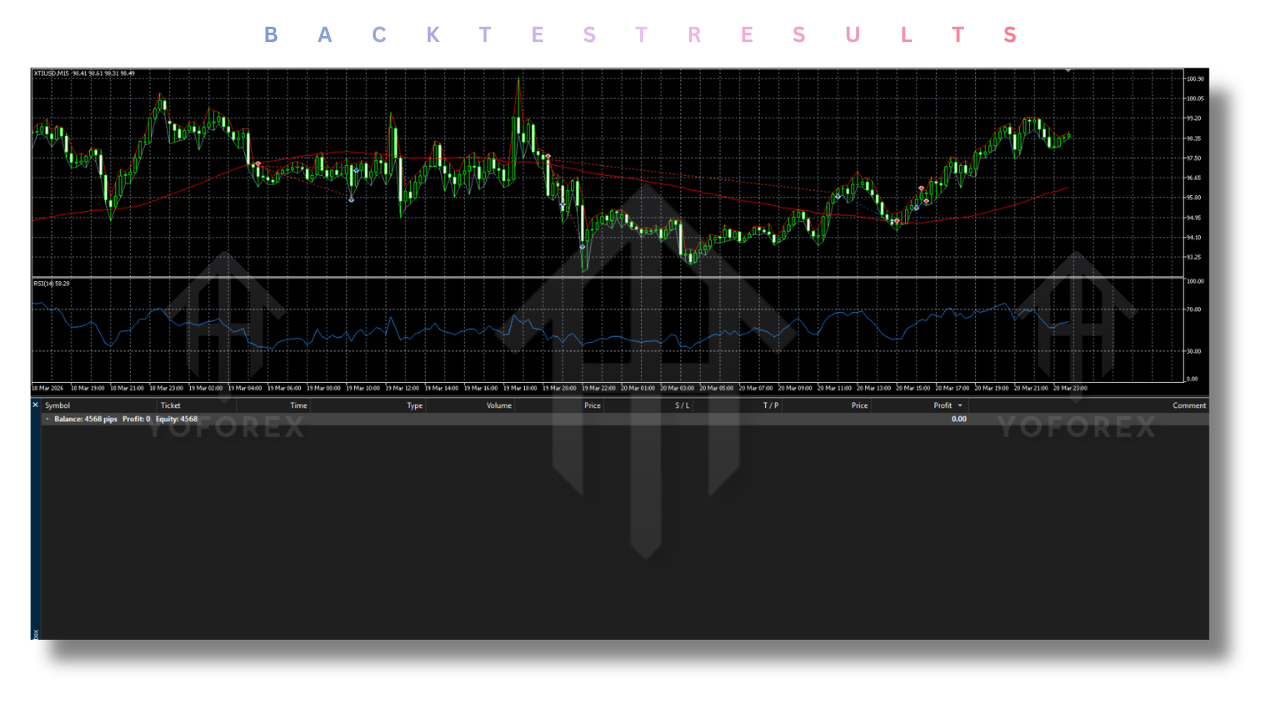Click the orange trade marker near 20 Mar 16:00

tap(926, 202)
